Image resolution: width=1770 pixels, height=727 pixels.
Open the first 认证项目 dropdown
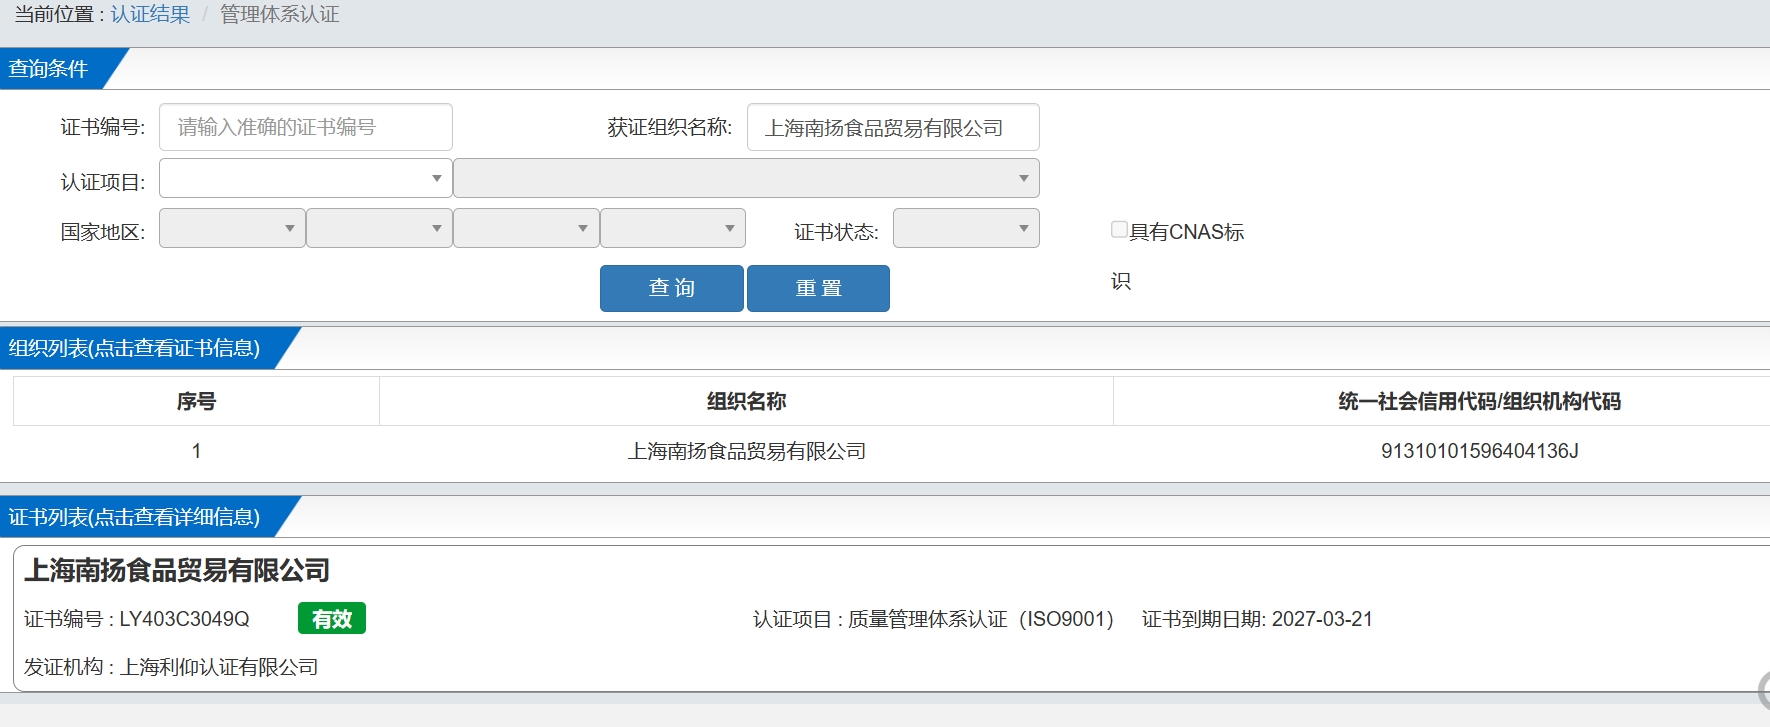[306, 178]
